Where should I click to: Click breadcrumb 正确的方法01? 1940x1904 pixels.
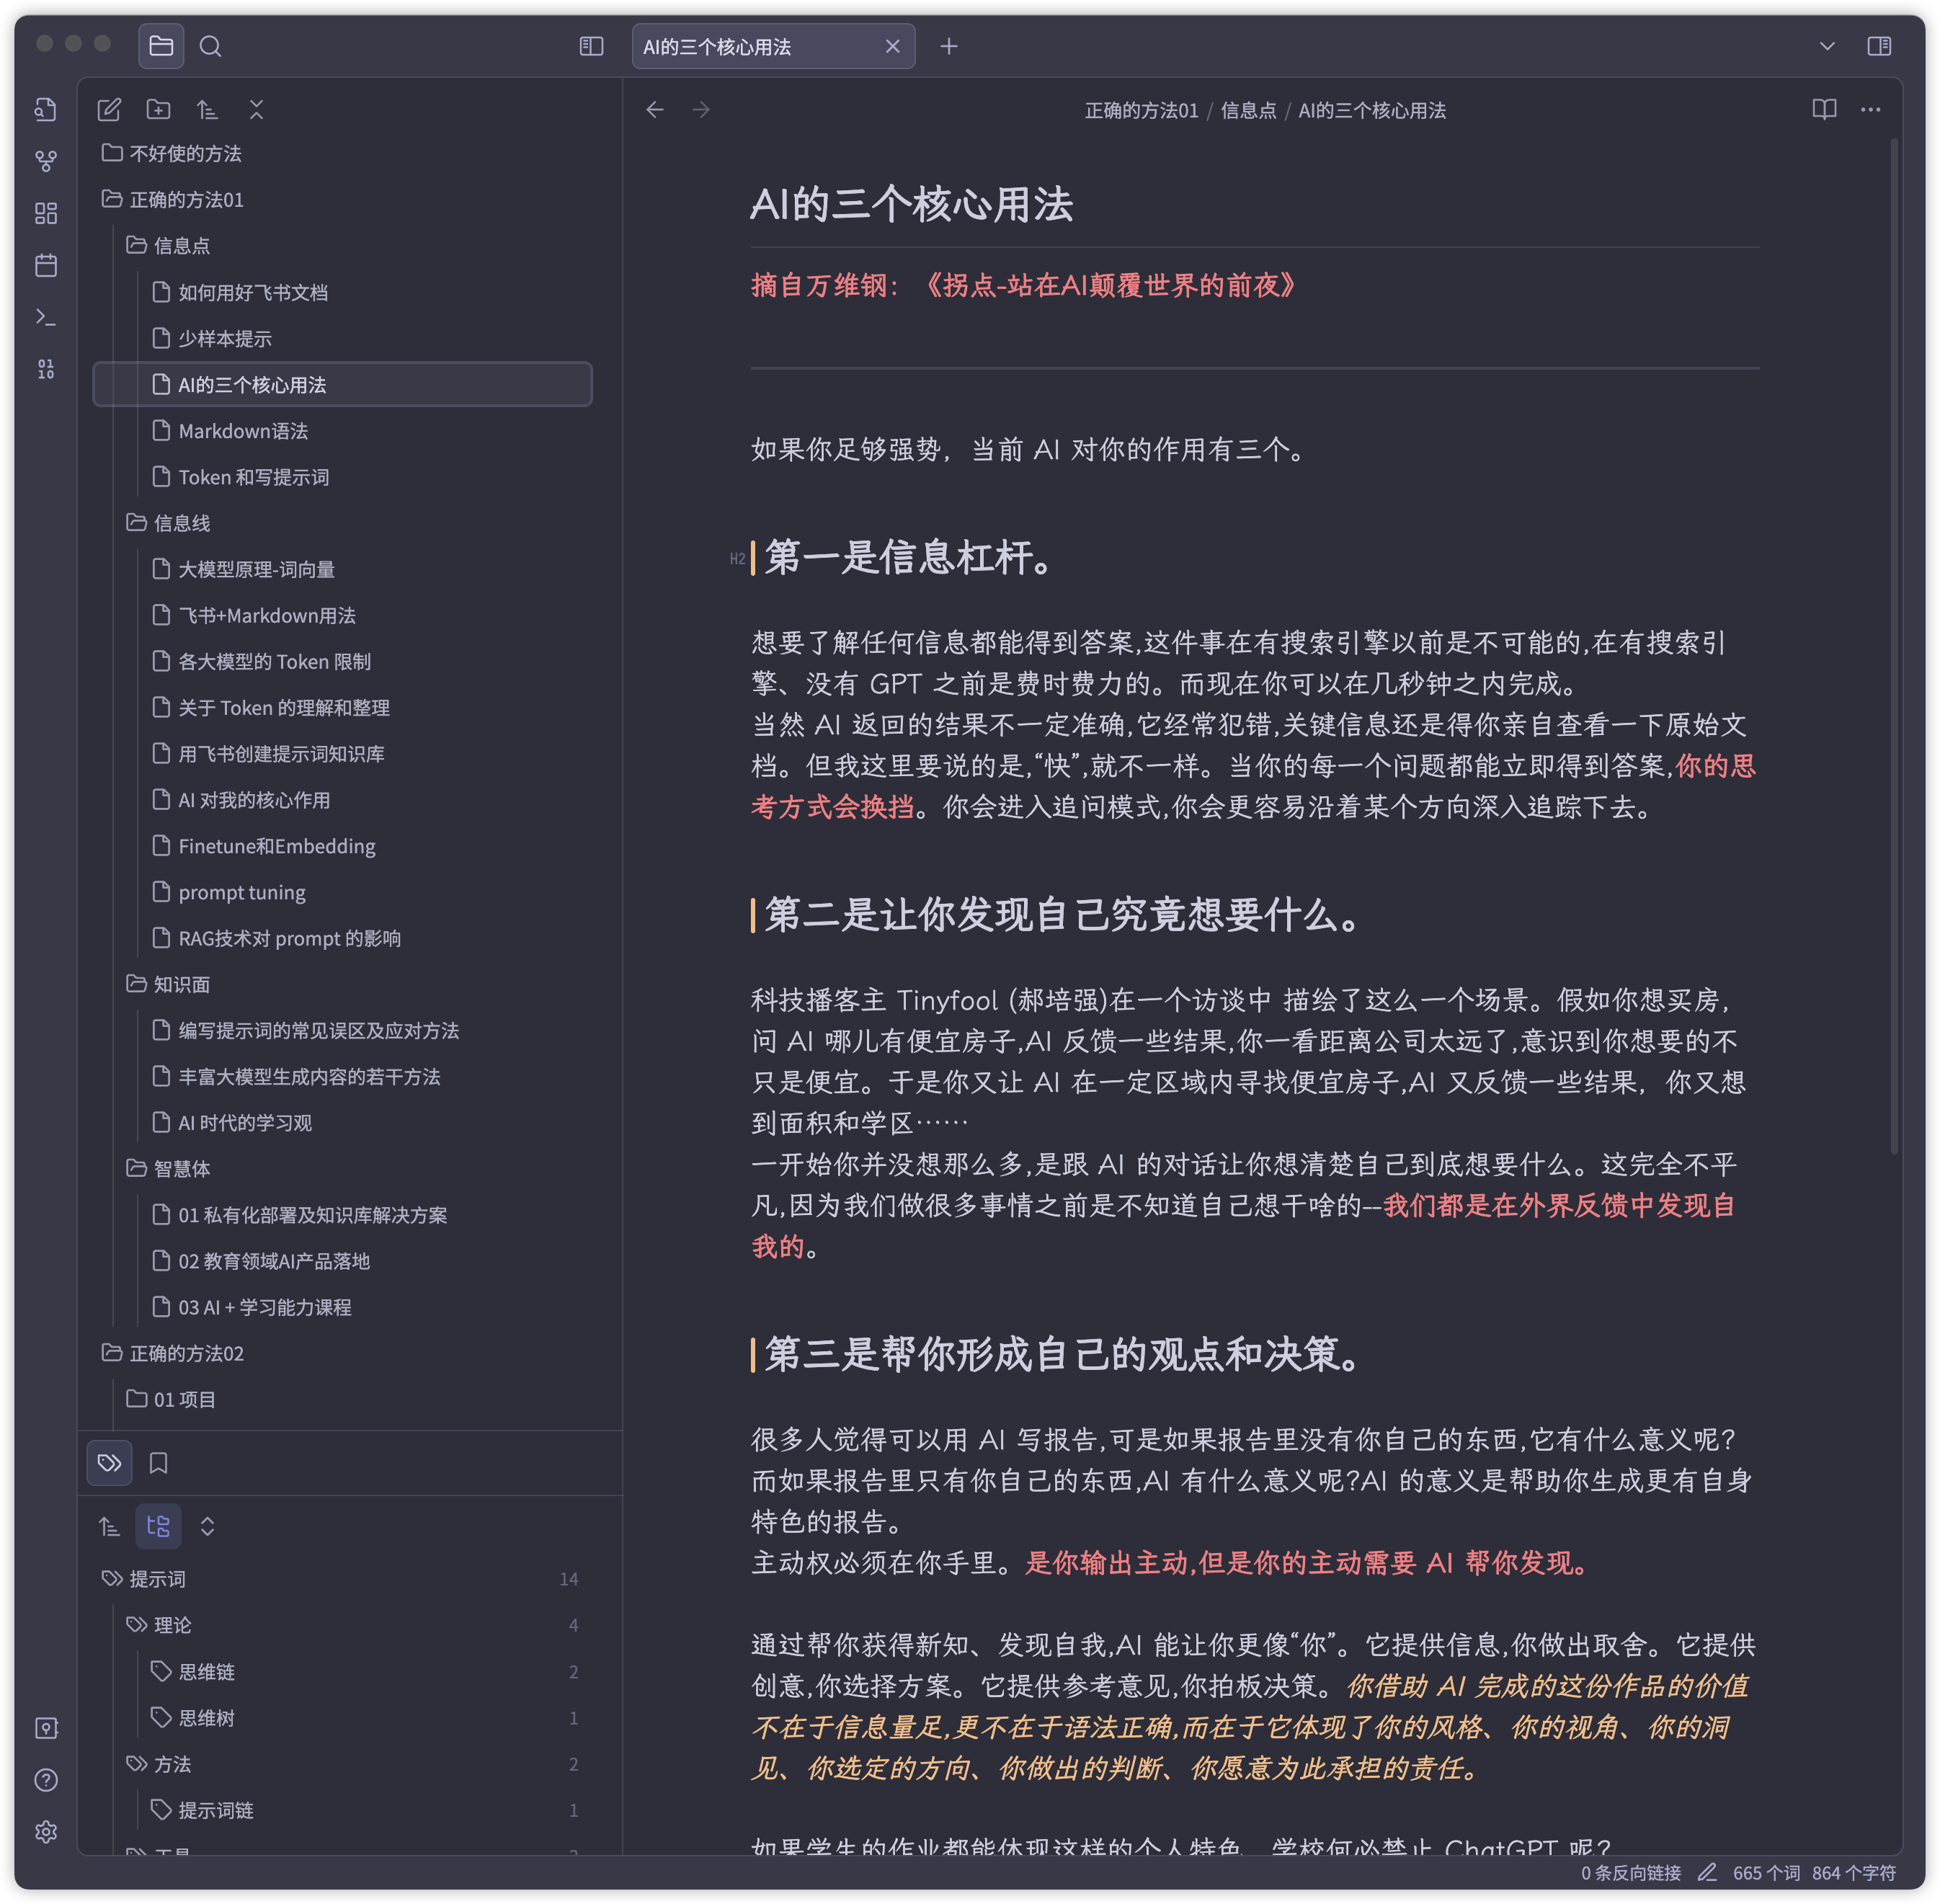pos(1141,110)
